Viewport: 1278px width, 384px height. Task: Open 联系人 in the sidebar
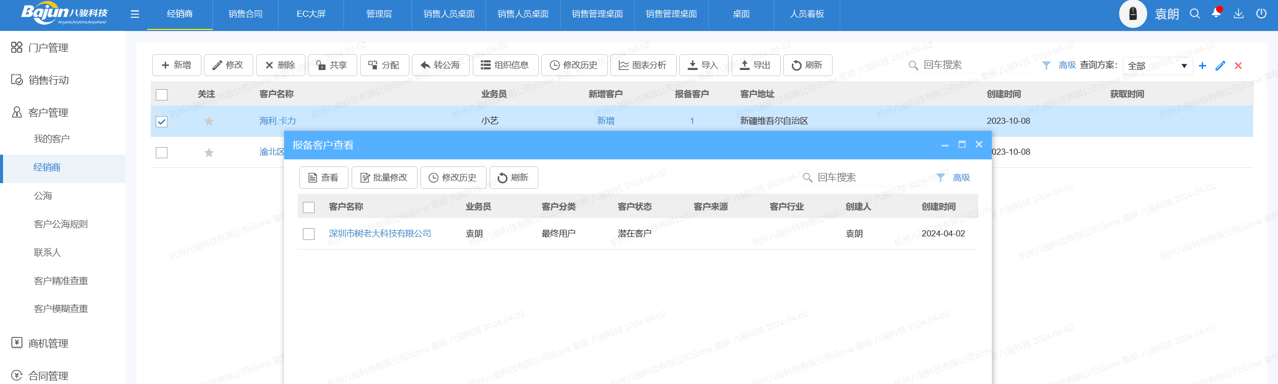coord(47,252)
